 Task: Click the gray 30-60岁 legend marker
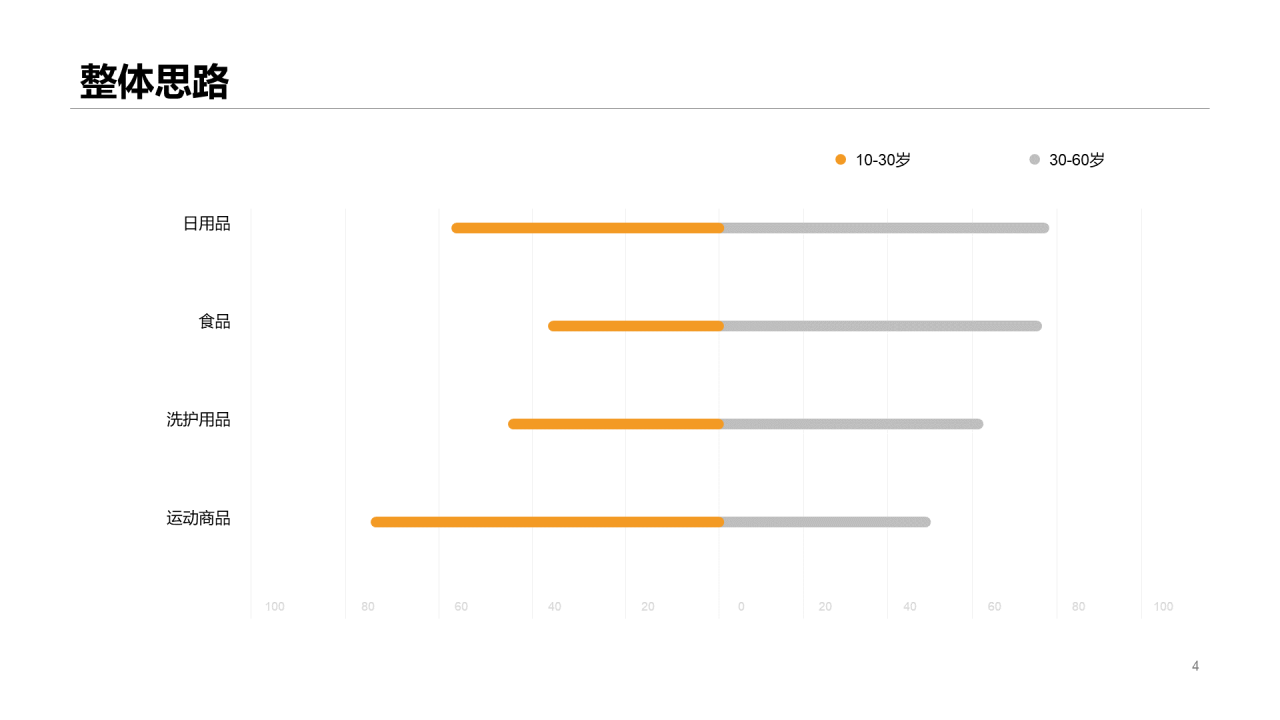coord(1034,160)
